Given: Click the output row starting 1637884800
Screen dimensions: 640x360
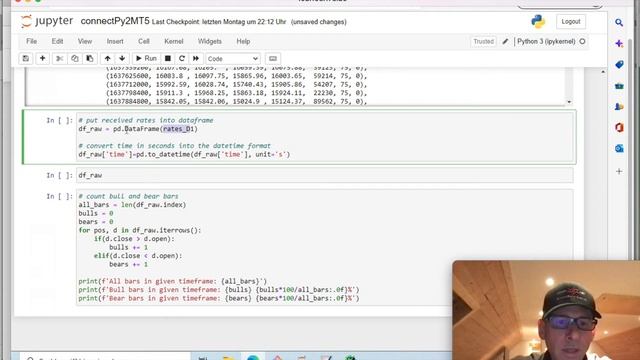Looking at the screenshot, I should click(237, 101).
